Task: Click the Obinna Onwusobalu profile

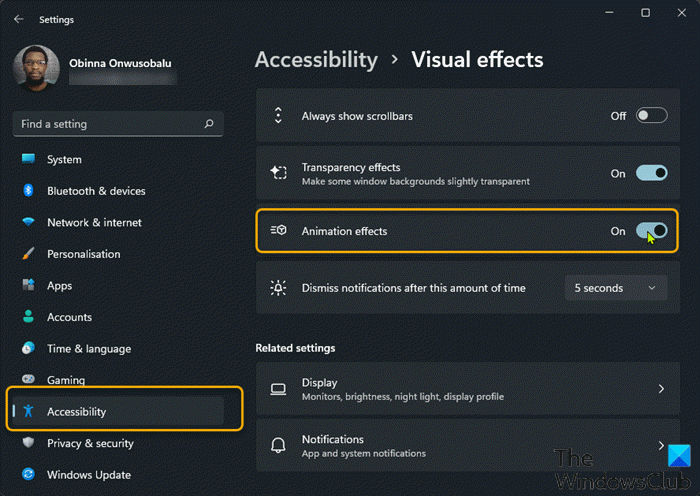Action: [x=95, y=65]
